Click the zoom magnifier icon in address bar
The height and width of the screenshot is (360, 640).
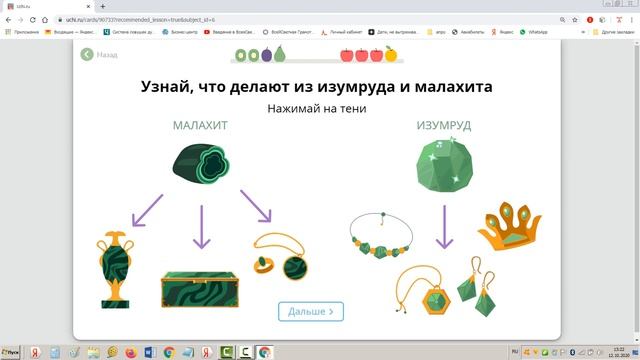562,20
